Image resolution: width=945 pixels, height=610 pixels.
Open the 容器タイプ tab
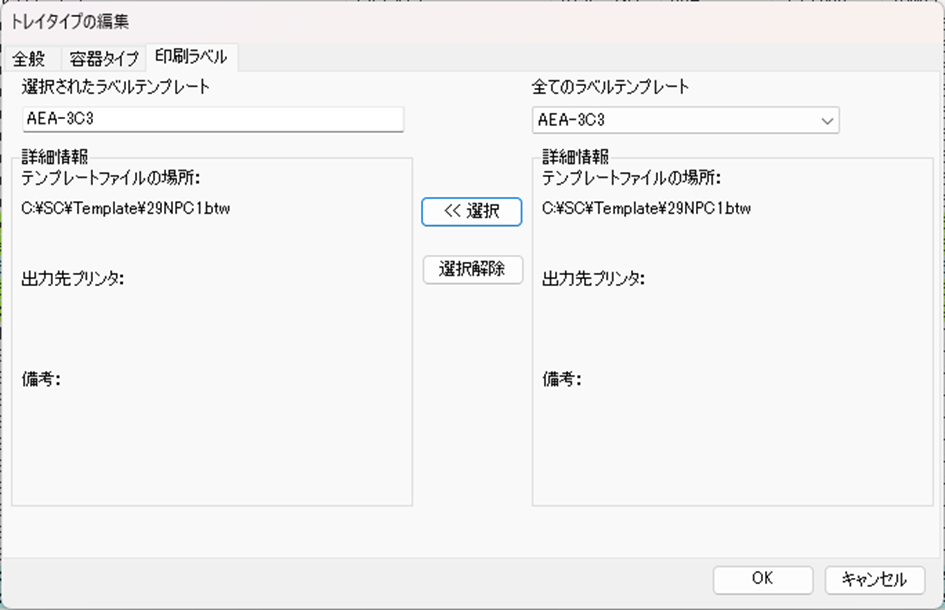104,58
